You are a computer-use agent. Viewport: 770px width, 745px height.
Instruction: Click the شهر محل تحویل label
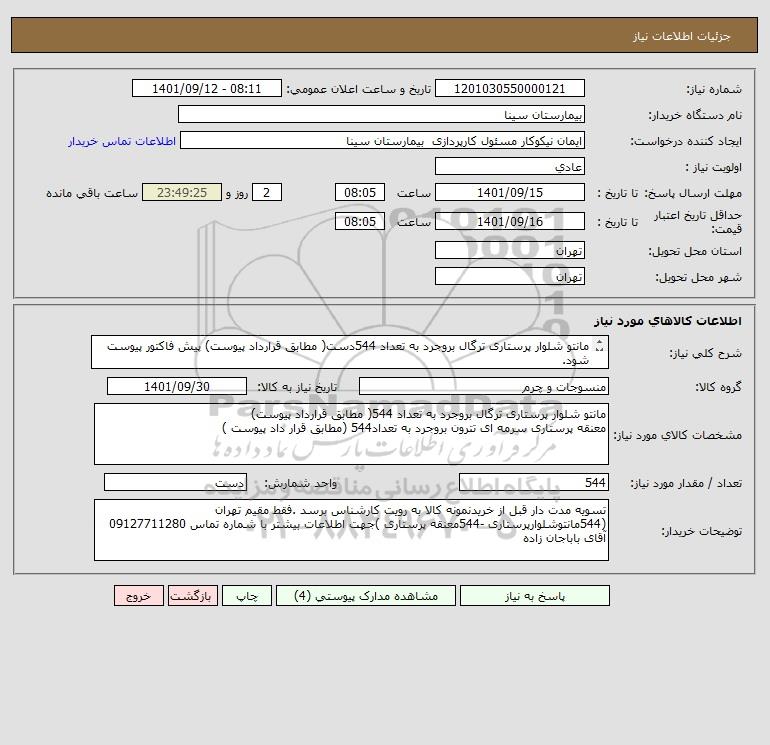coord(699,277)
